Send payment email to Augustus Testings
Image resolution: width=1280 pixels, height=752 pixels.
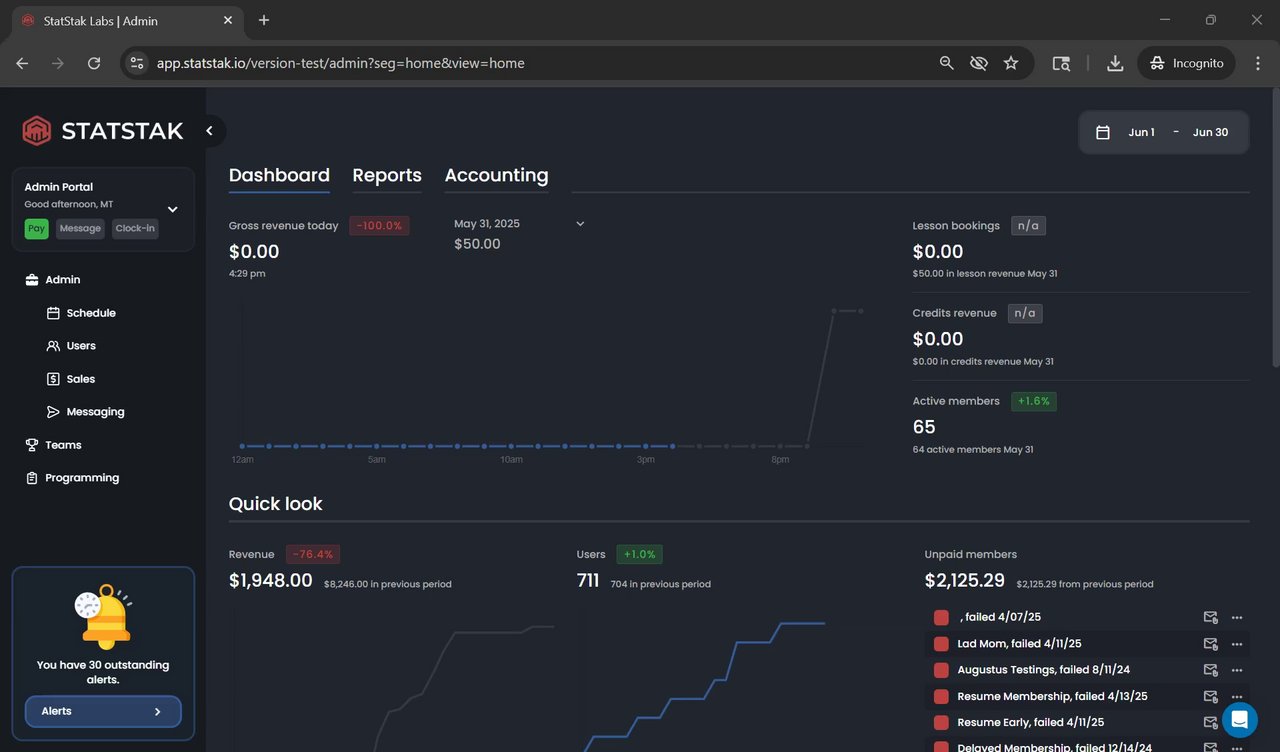1210,670
